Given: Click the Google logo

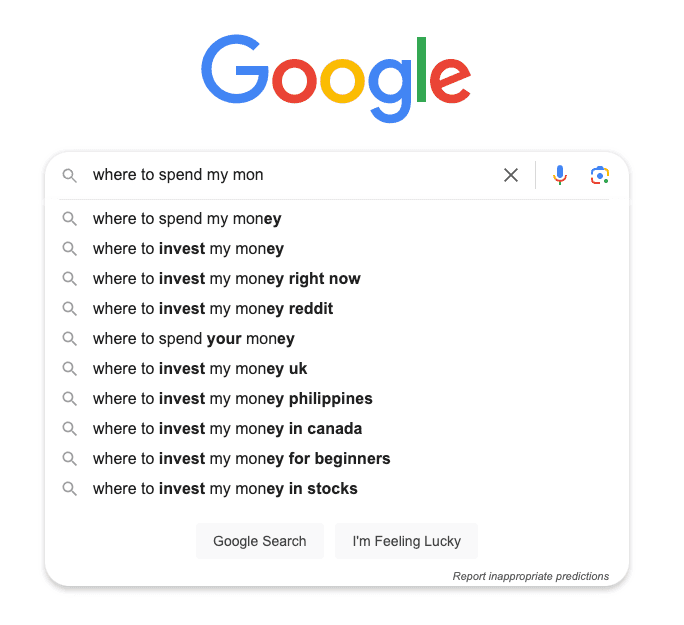Looking at the screenshot, I should pyautogui.click(x=336, y=79).
